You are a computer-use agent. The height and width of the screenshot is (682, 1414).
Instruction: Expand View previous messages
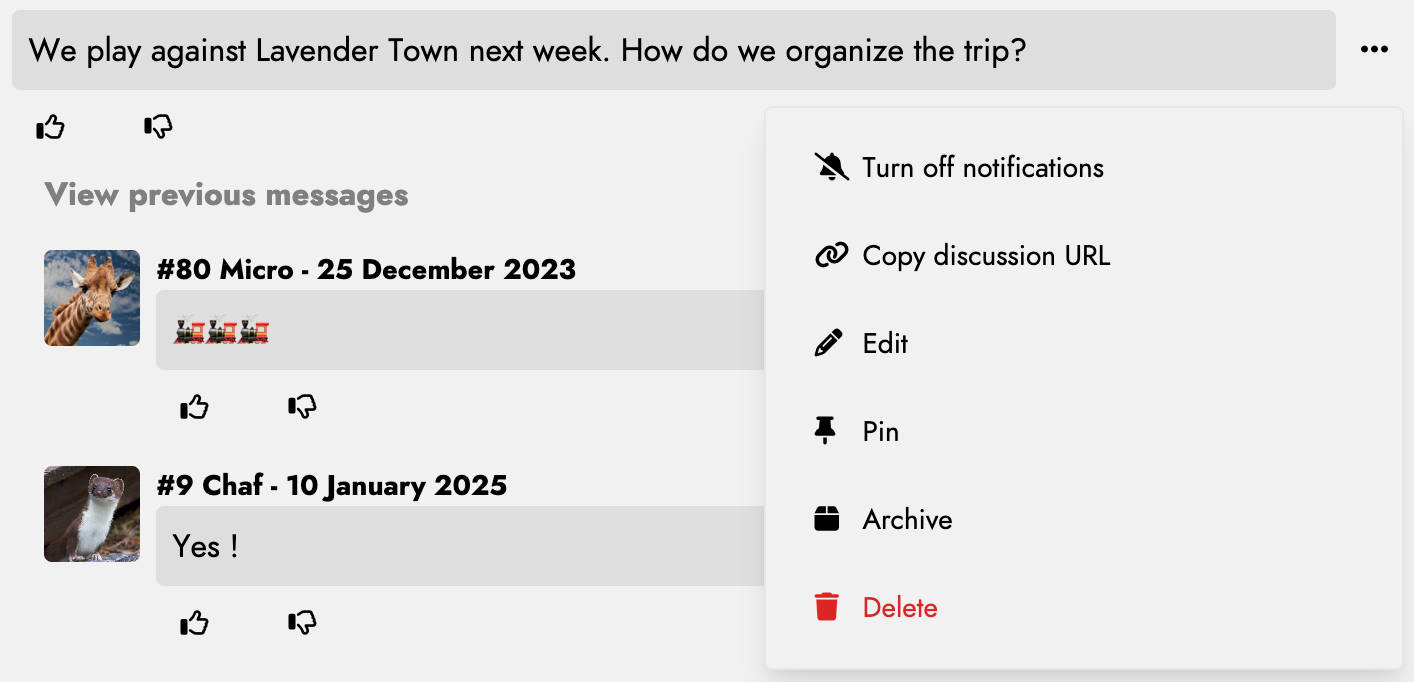click(226, 195)
